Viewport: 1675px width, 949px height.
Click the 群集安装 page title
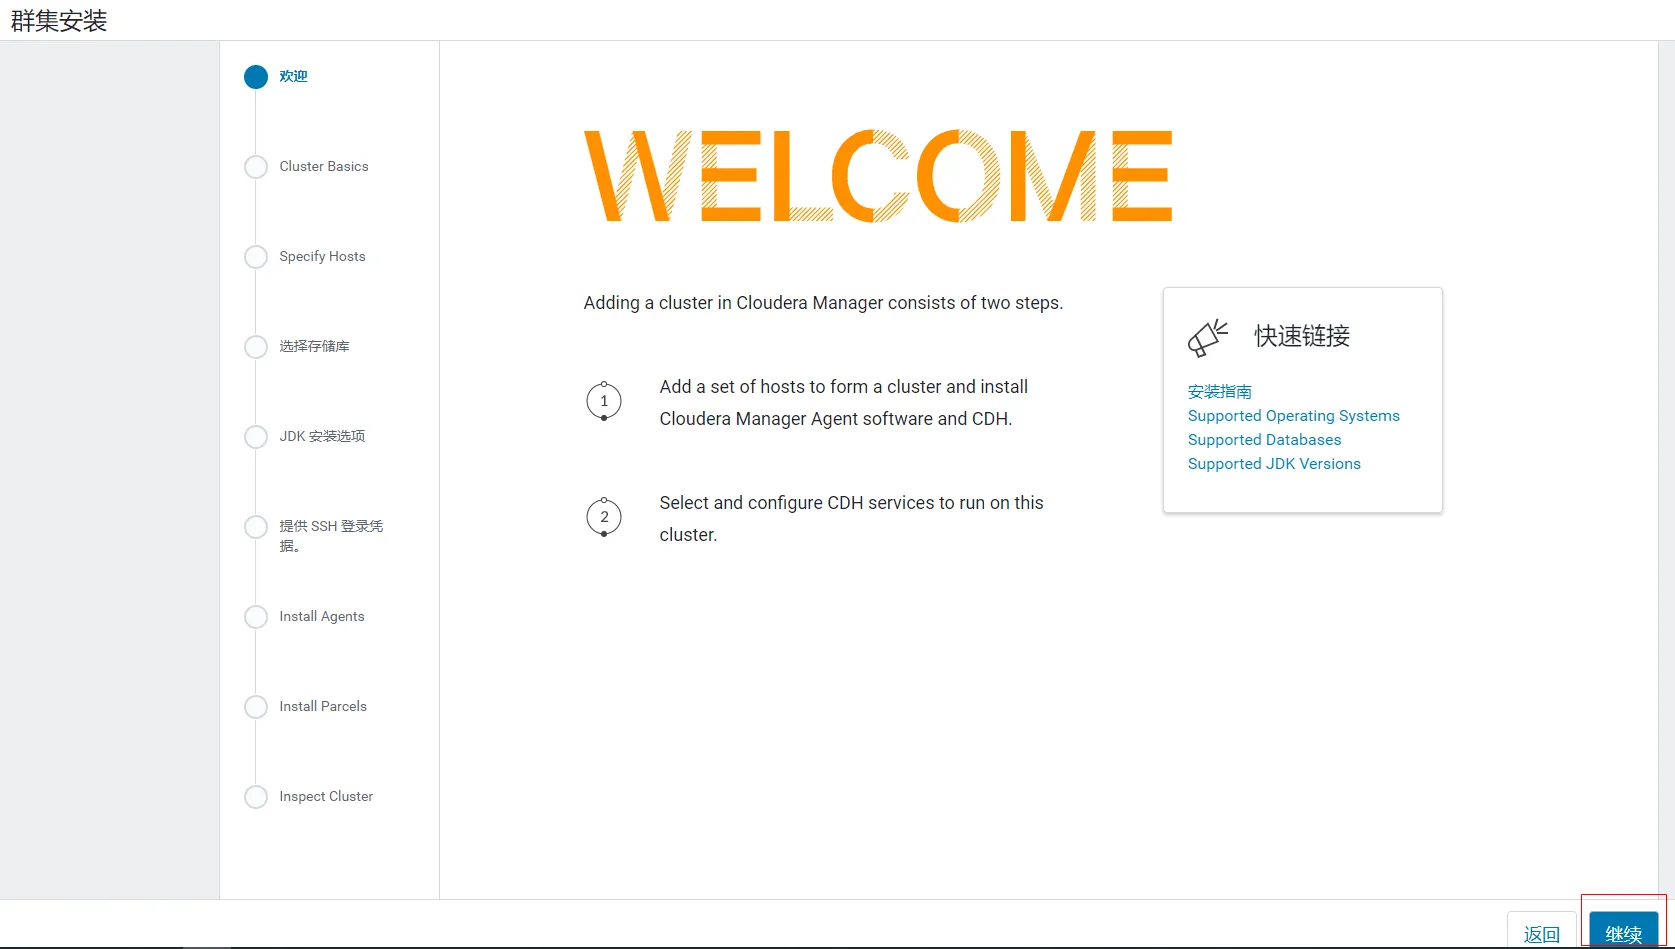point(59,21)
